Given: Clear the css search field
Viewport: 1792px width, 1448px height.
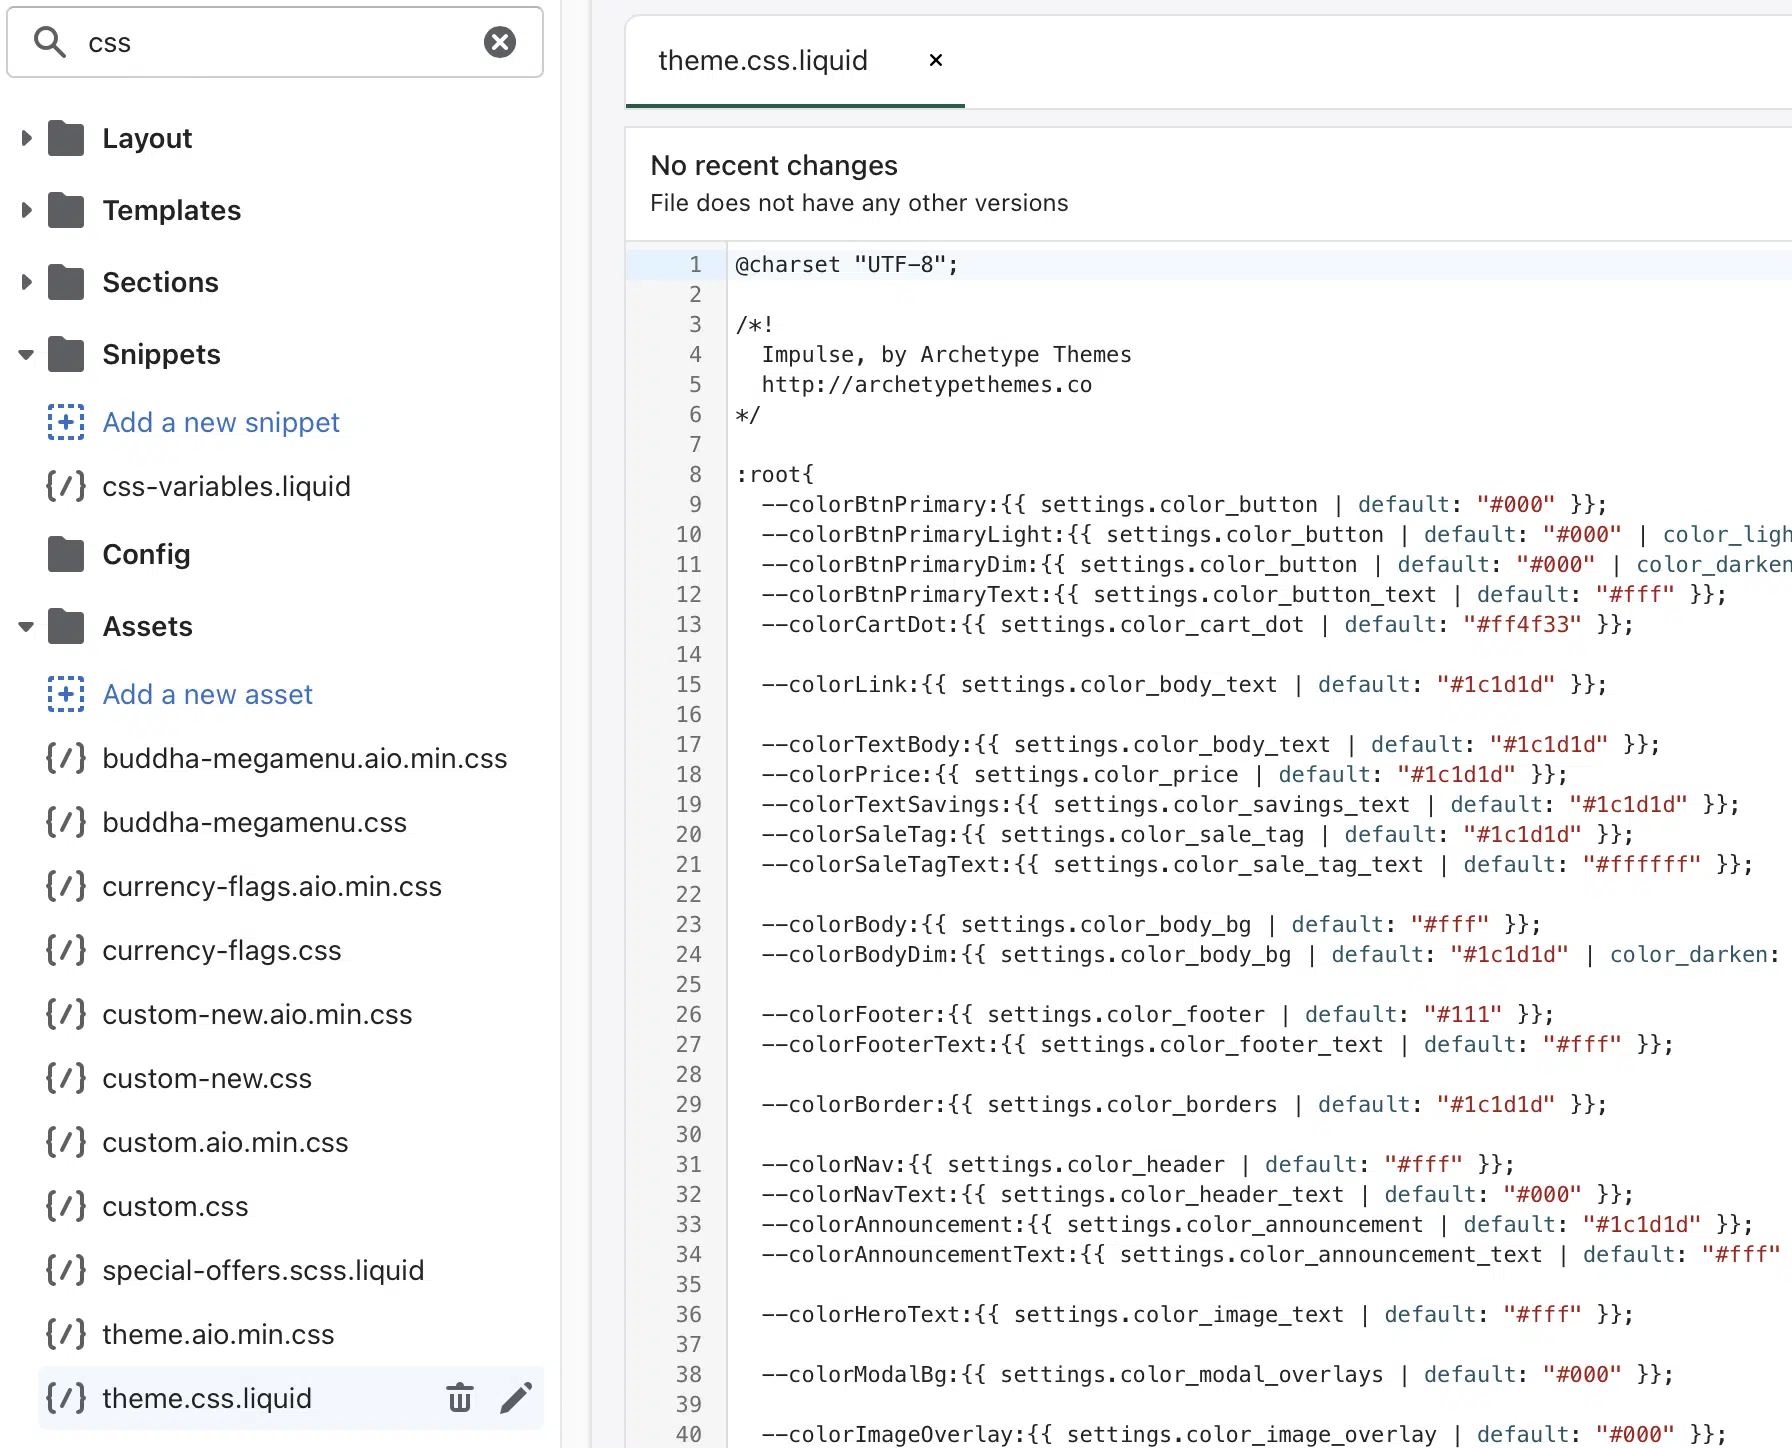Looking at the screenshot, I should pyautogui.click(x=500, y=42).
